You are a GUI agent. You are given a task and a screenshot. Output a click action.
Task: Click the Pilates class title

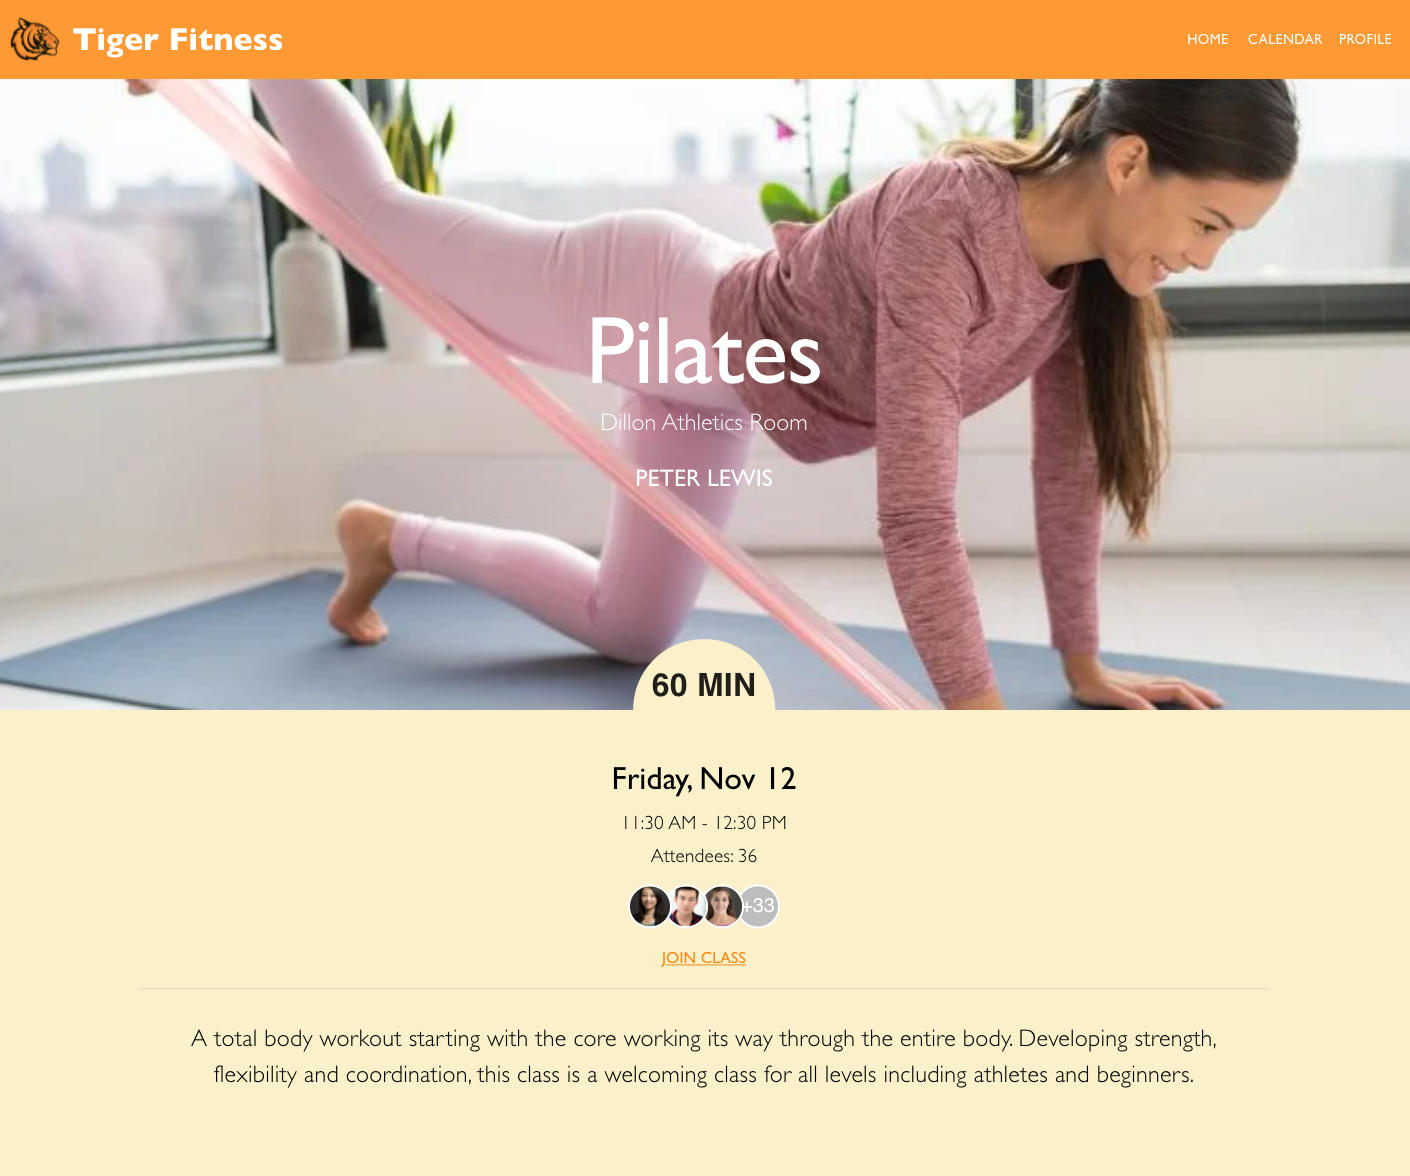[x=704, y=351]
